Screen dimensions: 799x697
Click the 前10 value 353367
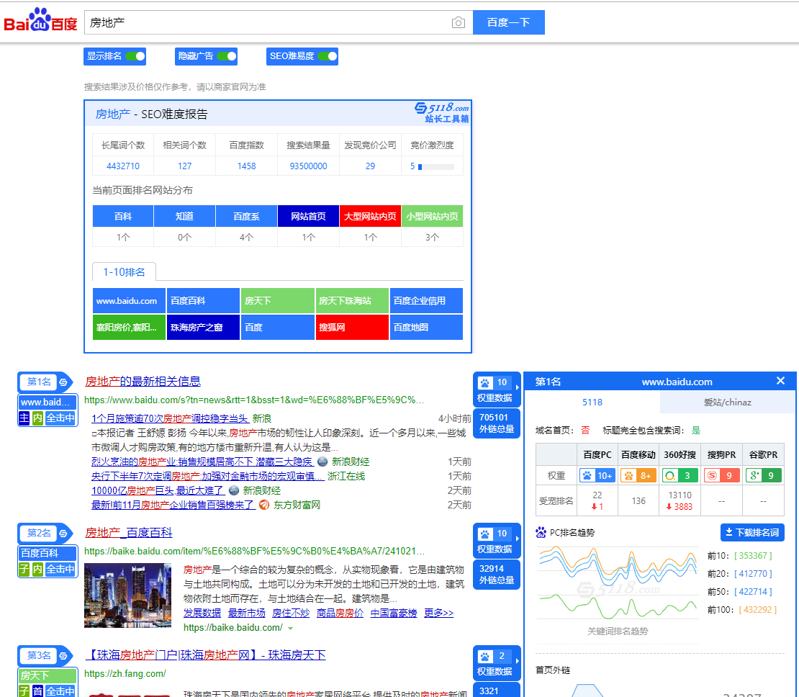coord(753,555)
